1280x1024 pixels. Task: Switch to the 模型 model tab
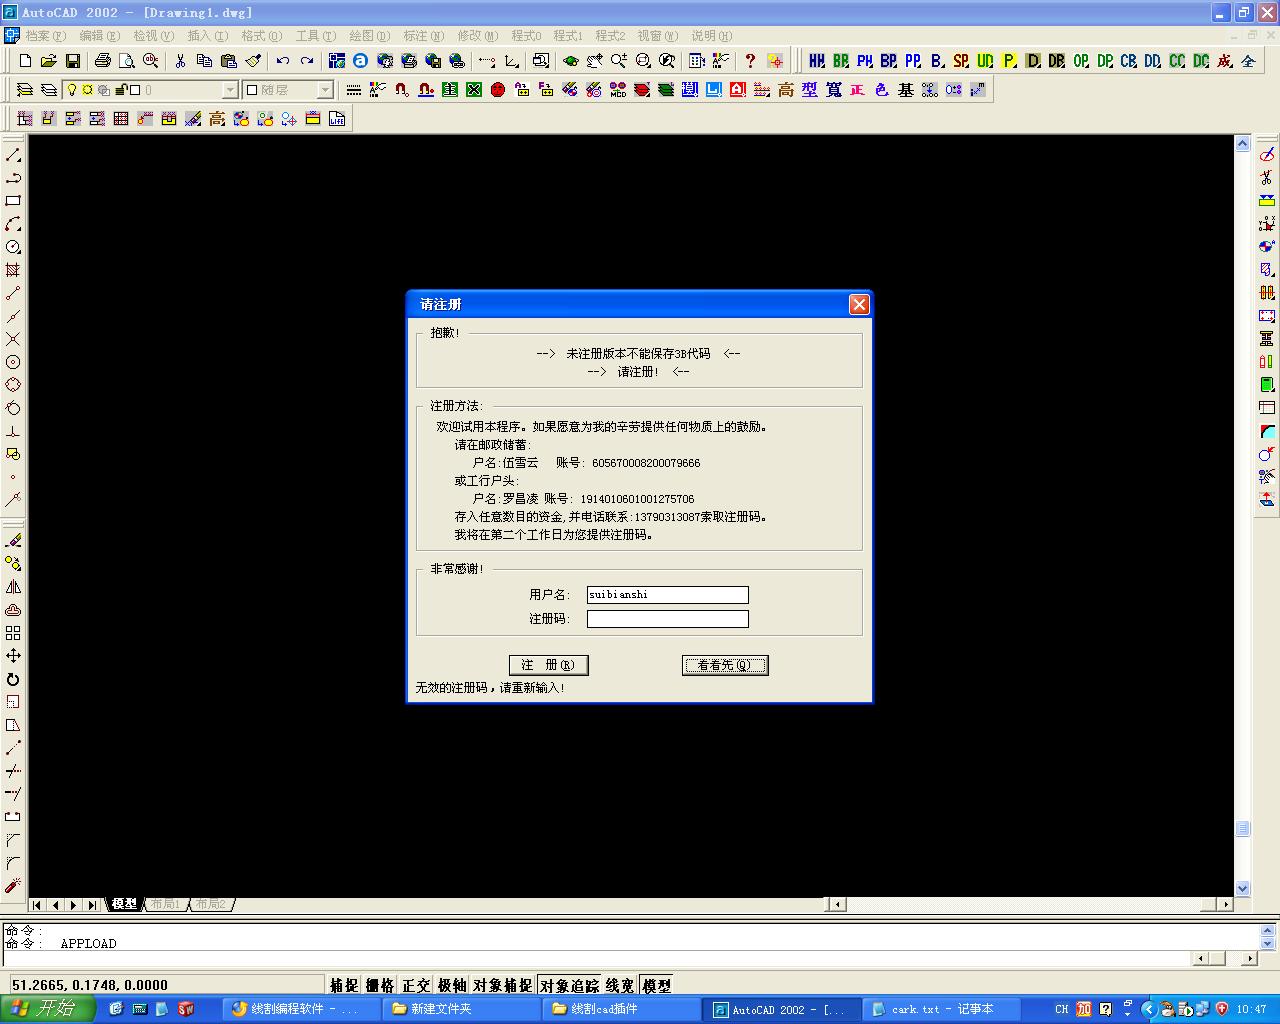125,904
